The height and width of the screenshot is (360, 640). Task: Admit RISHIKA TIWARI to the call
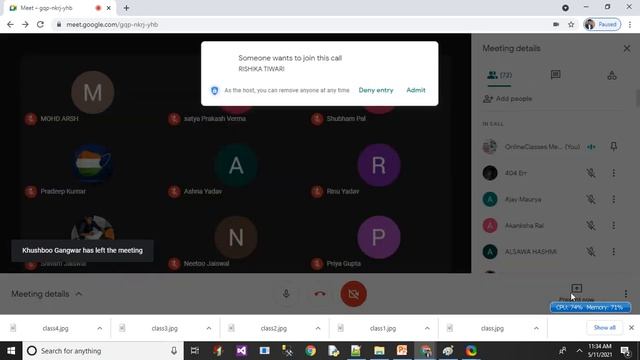[x=416, y=90]
